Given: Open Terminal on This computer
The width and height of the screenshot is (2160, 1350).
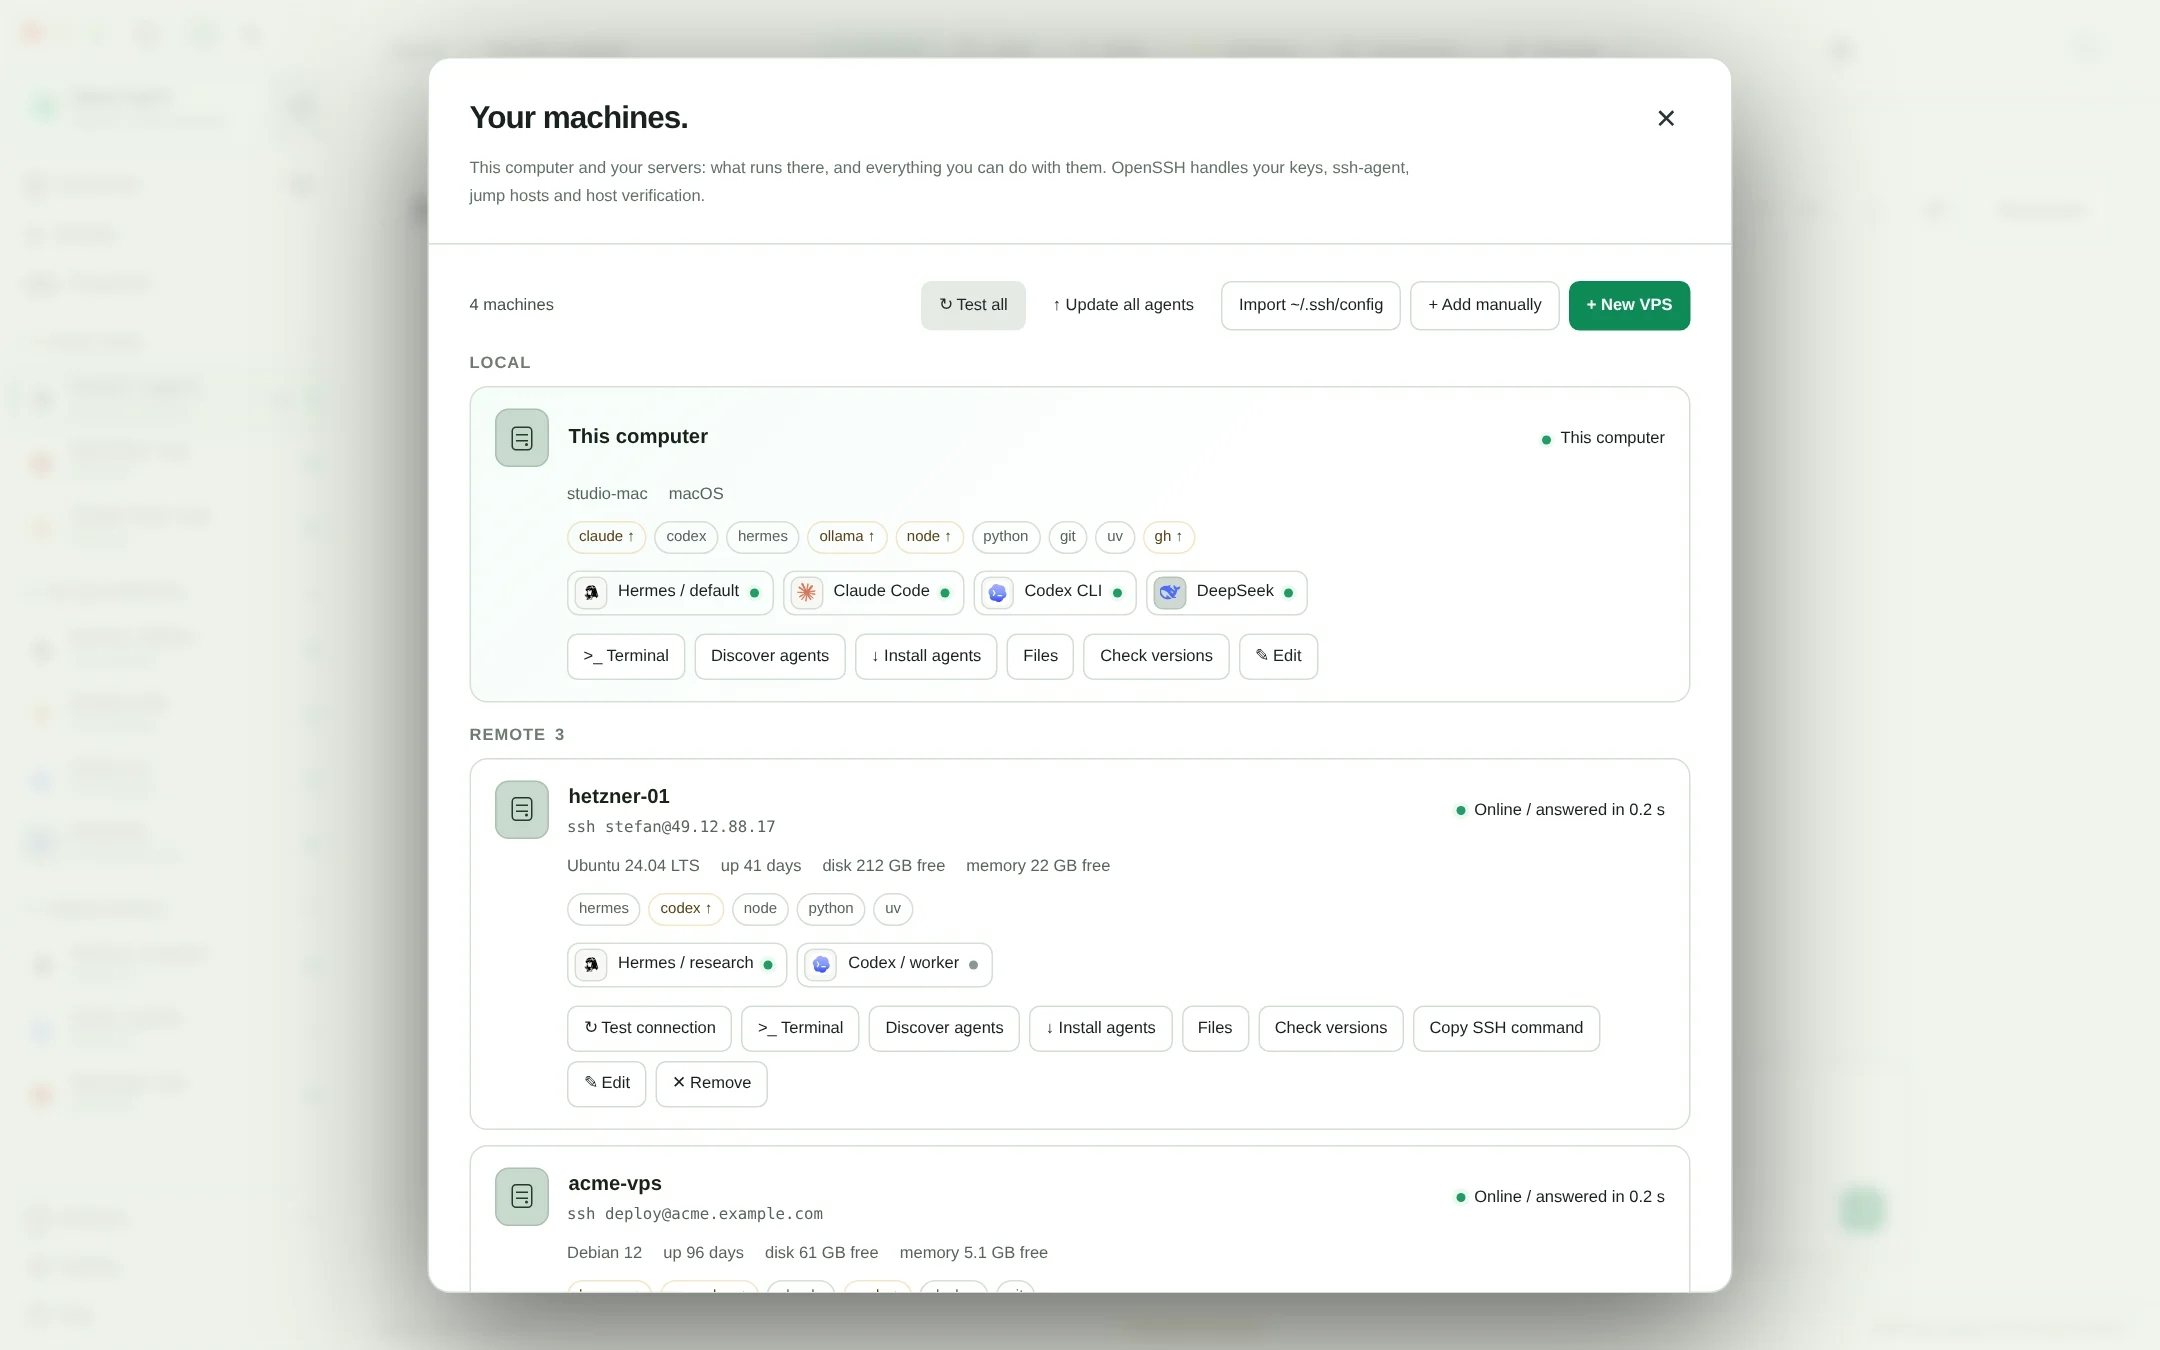Looking at the screenshot, I should [626, 656].
